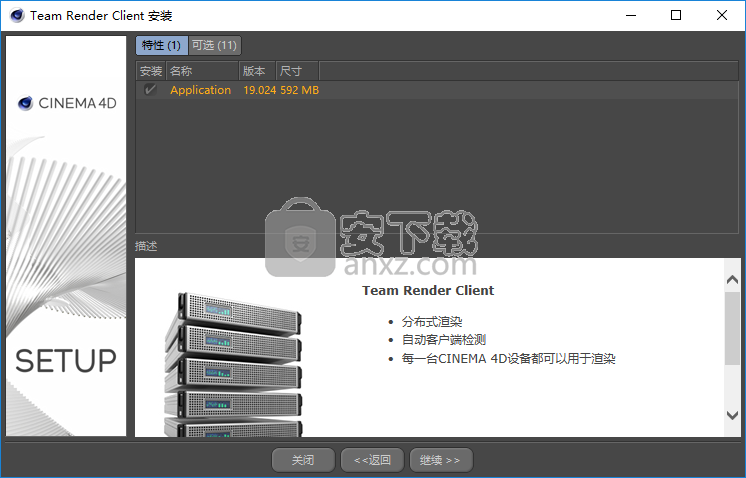Click the 关闭 button
Image resolution: width=746 pixels, height=478 pixels.
click(x=303, y=460)
